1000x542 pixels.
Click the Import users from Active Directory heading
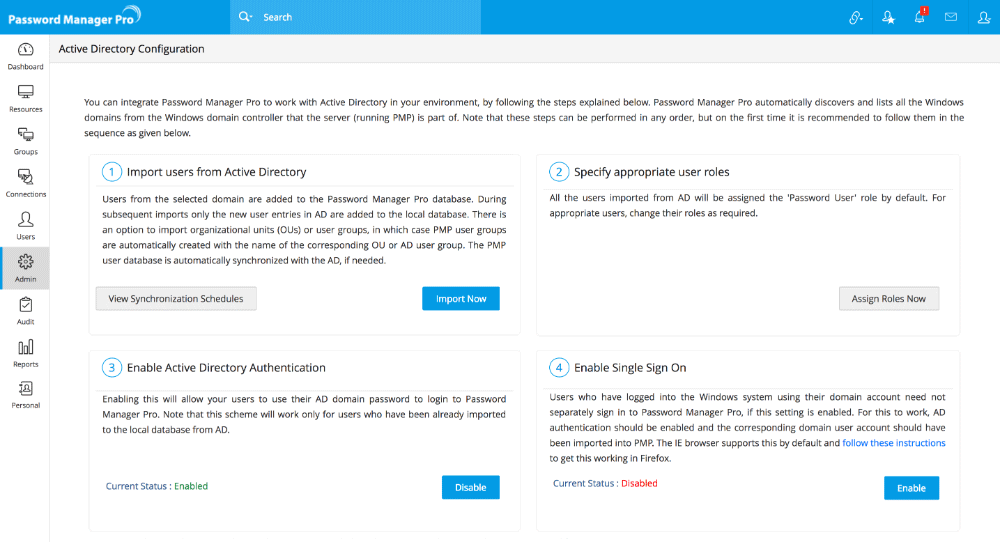pyautogui.click(x=216, y=172)
